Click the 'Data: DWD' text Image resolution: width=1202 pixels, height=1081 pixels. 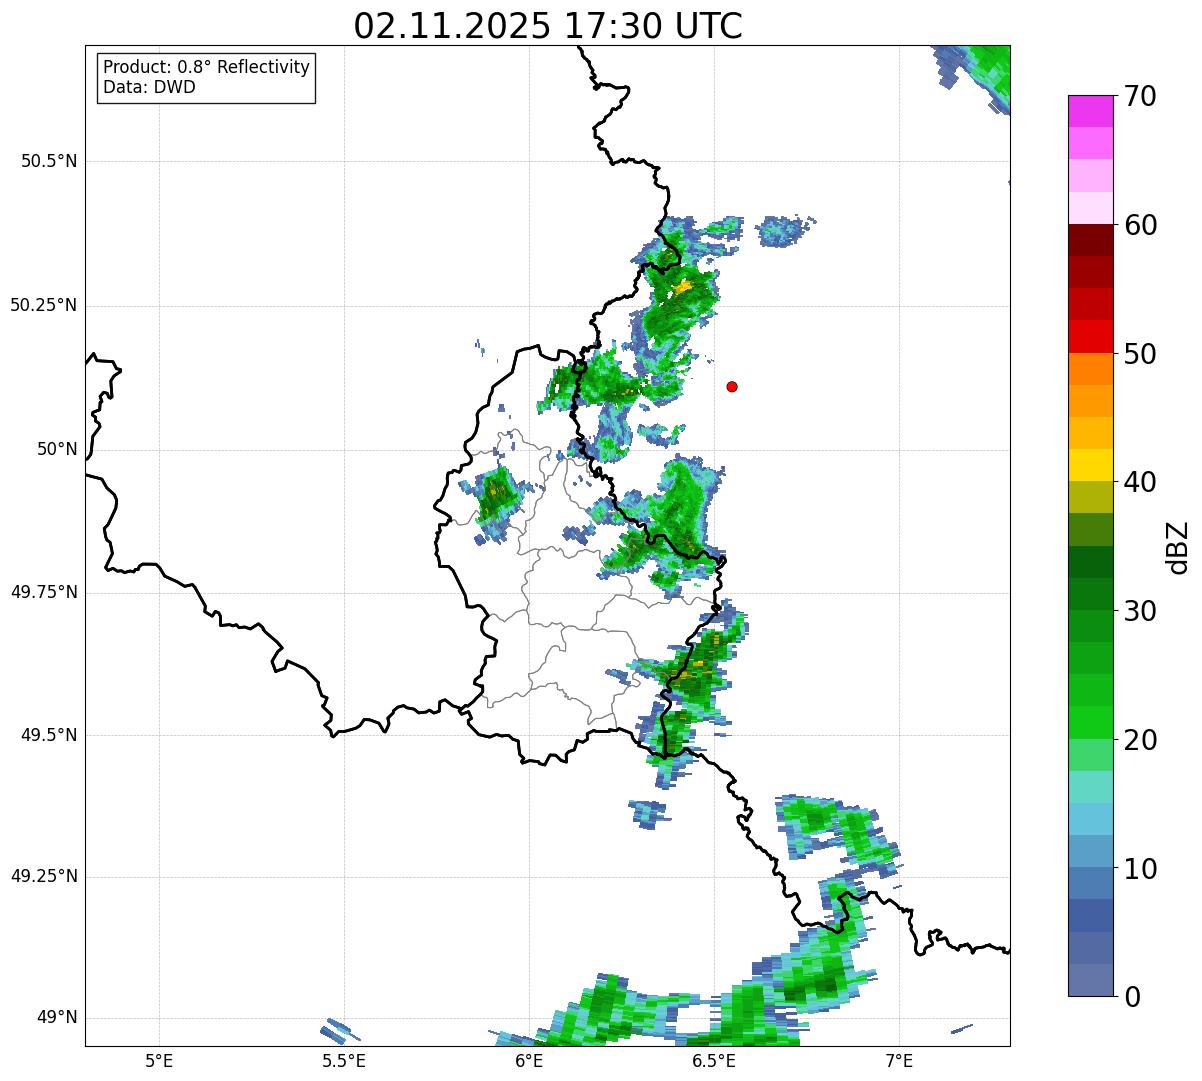149,87
